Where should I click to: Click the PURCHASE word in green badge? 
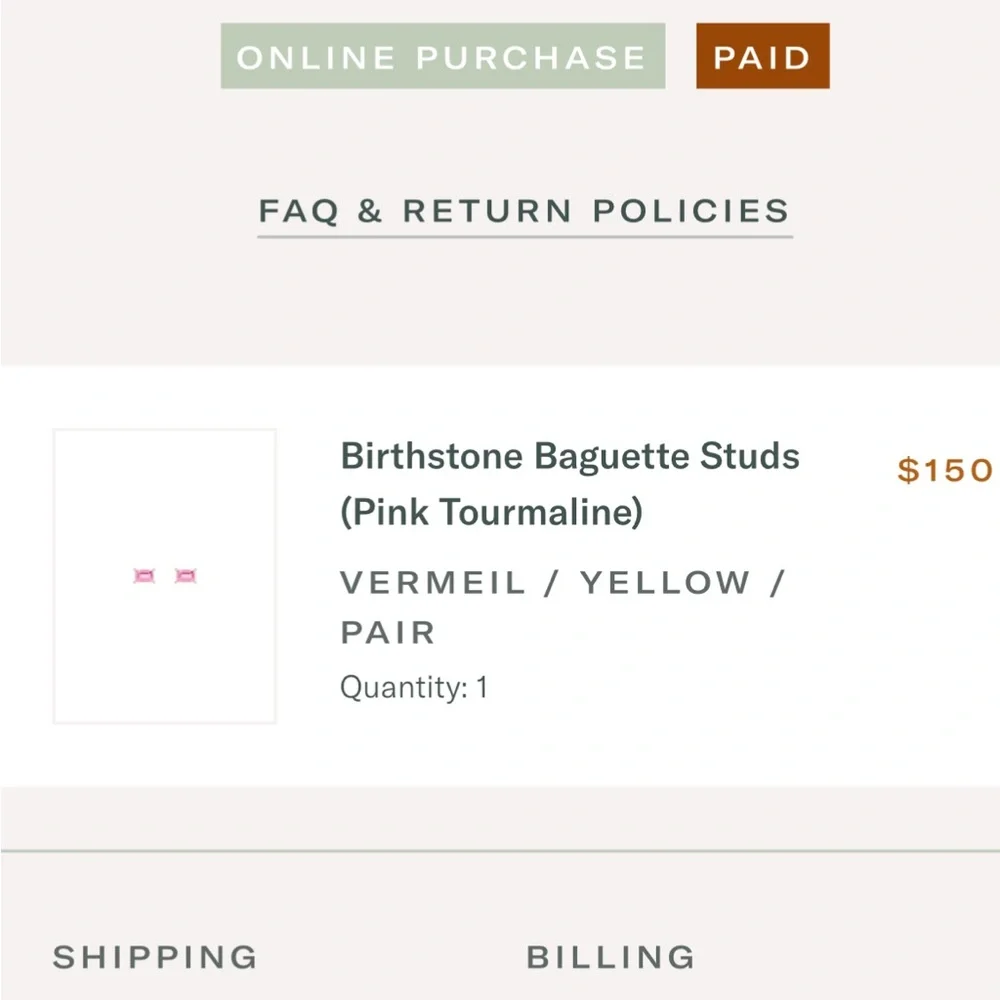530,57
